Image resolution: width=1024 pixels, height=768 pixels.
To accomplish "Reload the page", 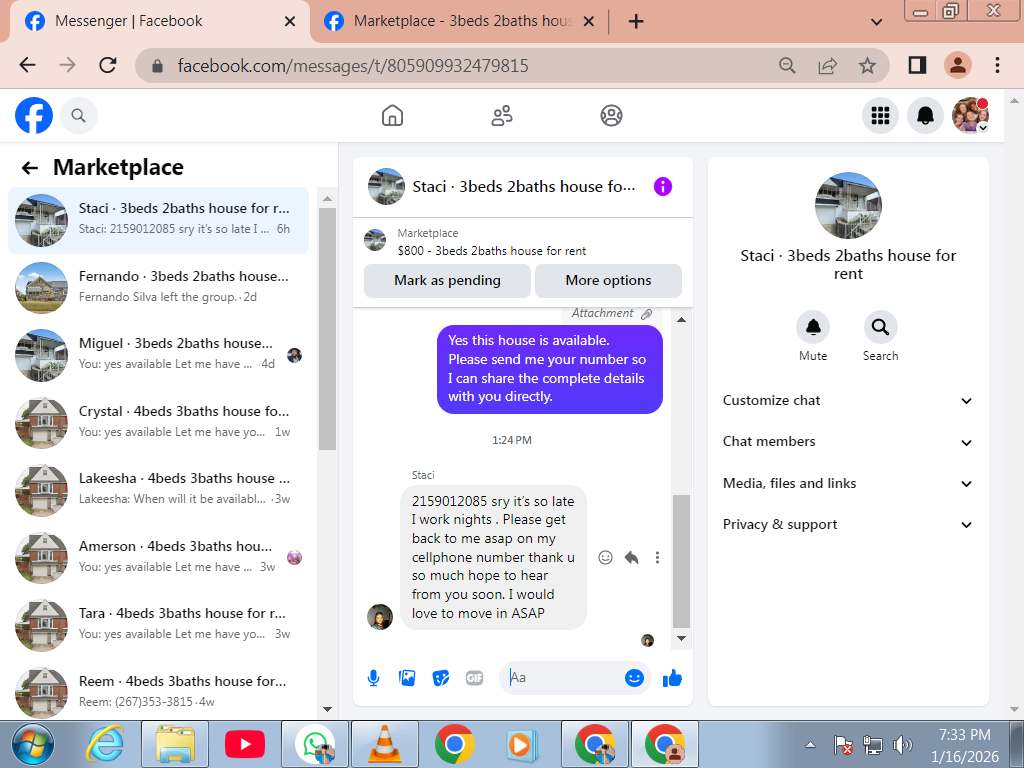I will [108, 65].
